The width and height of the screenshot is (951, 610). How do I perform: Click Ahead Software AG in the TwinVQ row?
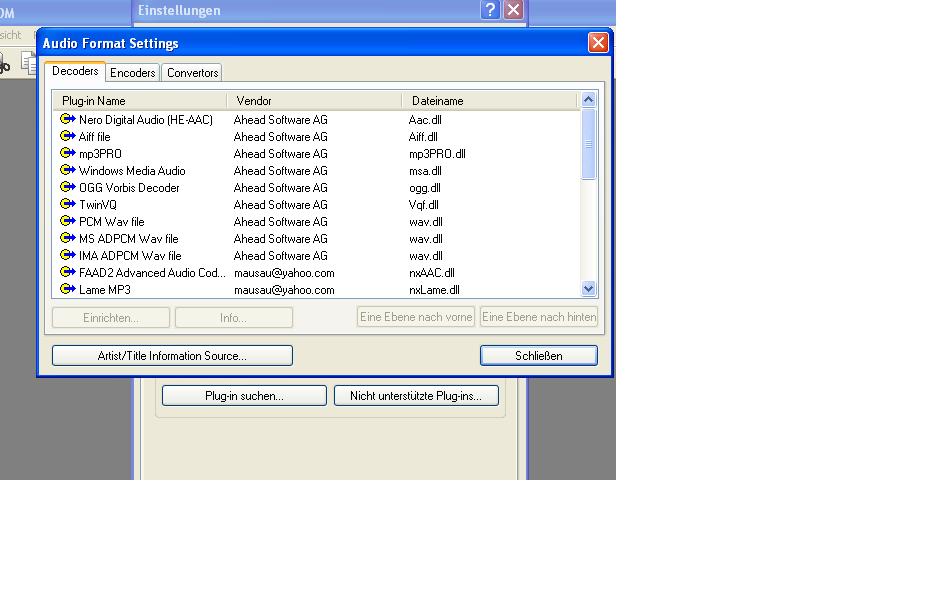(280, 204)
